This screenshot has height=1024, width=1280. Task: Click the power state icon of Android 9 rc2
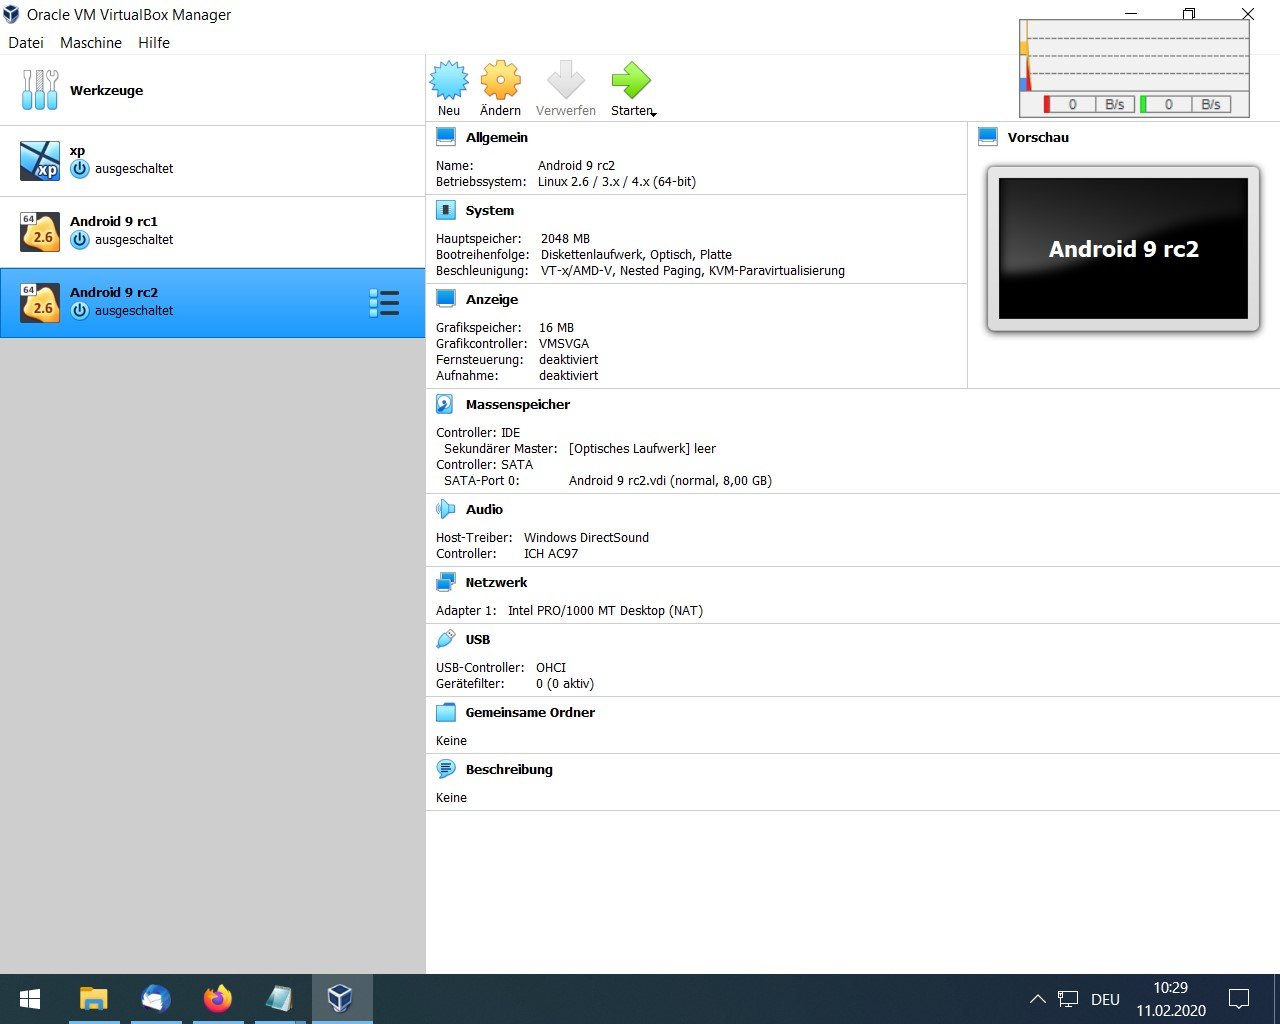point(80,310)
